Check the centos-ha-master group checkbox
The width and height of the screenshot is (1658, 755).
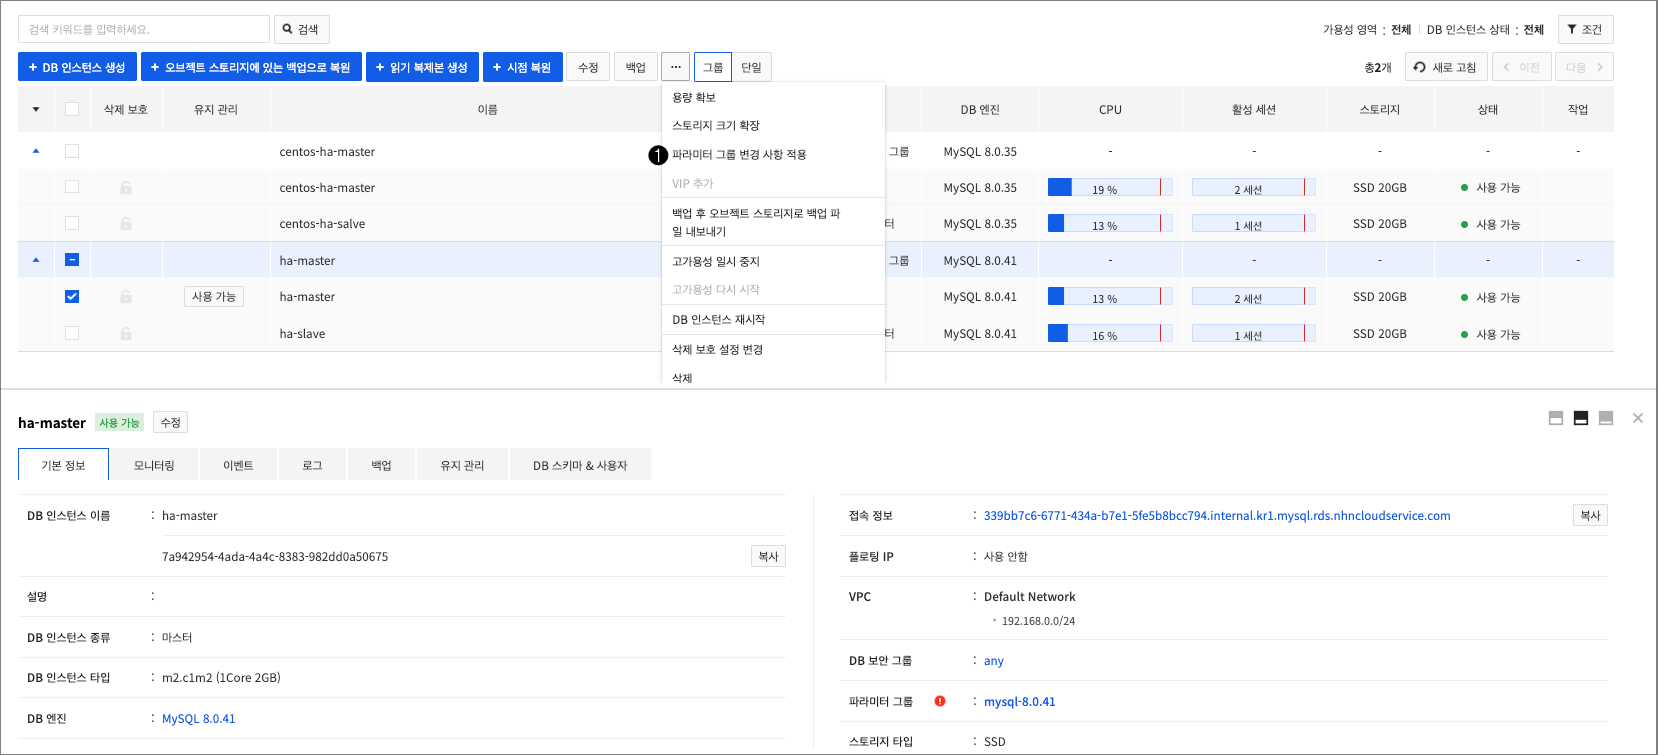pyautogui.click(x=72, y=151)
